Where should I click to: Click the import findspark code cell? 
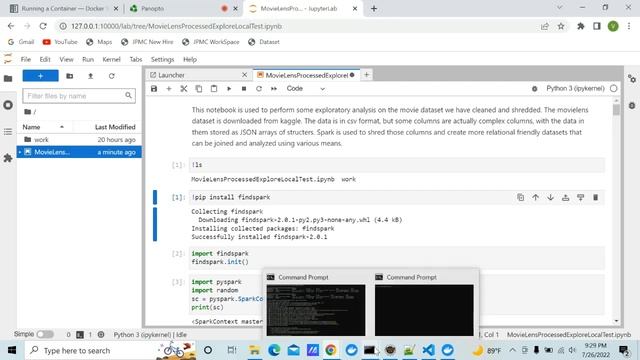pyautogui.click(x=397, y=258)
